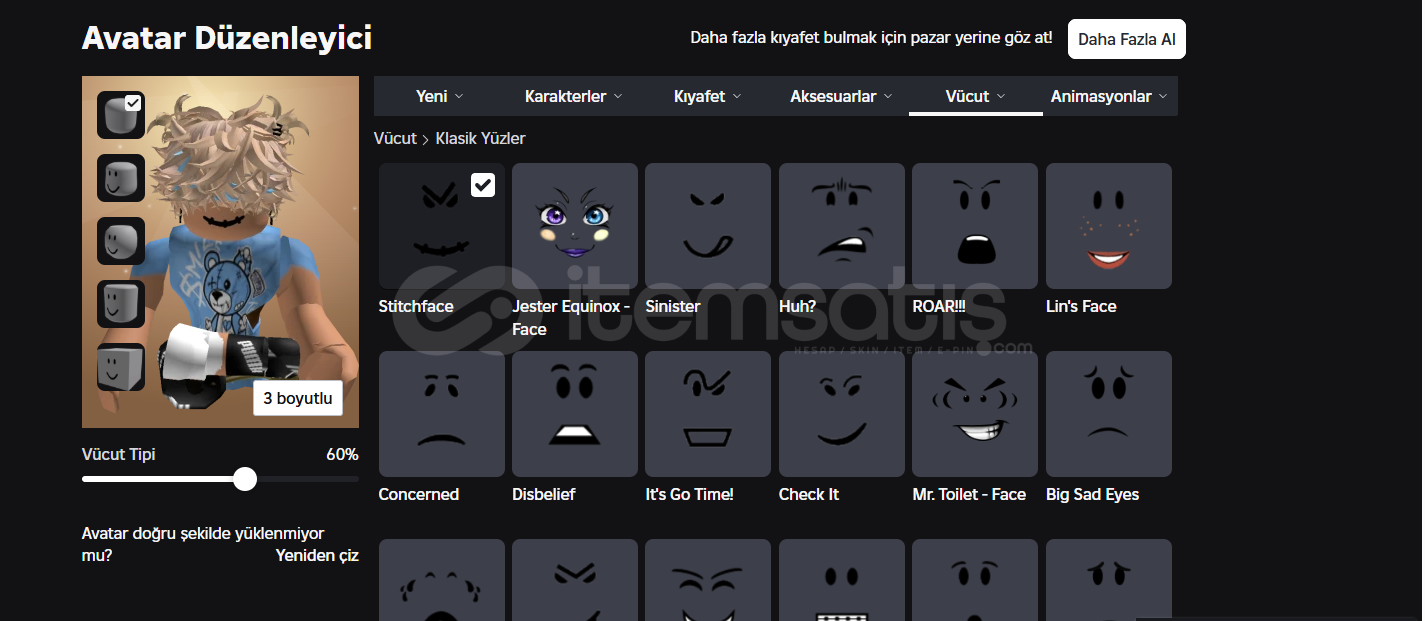This screenshot has width=1425, height=621.
Task: Open the Check It item name link
Action: click(x=809, y=494)
